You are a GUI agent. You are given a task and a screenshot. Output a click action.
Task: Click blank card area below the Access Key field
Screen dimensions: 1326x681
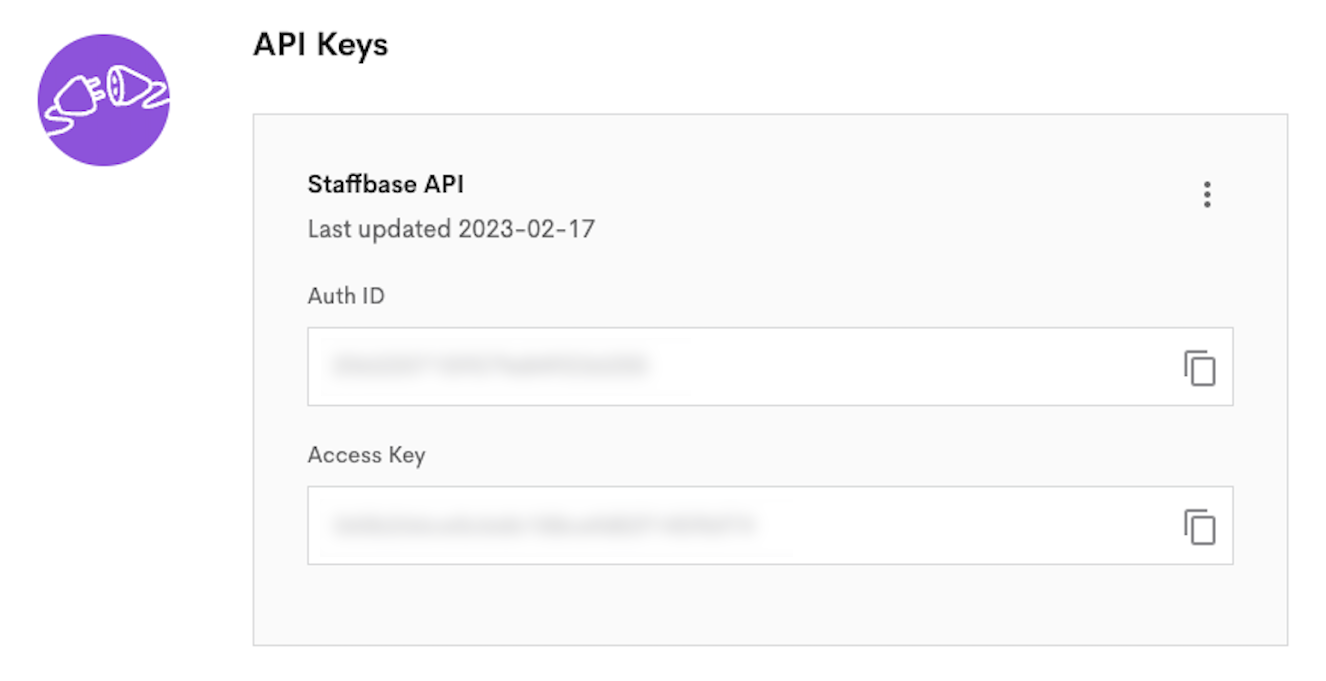[770, 605]
